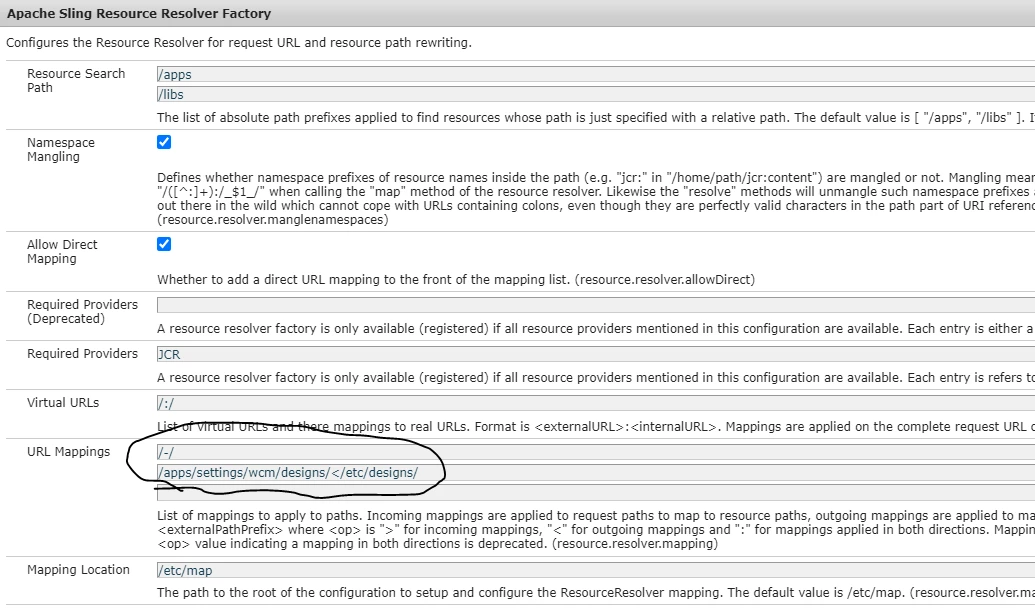Select the Apache Sling Resource Resolver Factory title
Viewport: 1035px width, 608px height.
coord(139,13)
